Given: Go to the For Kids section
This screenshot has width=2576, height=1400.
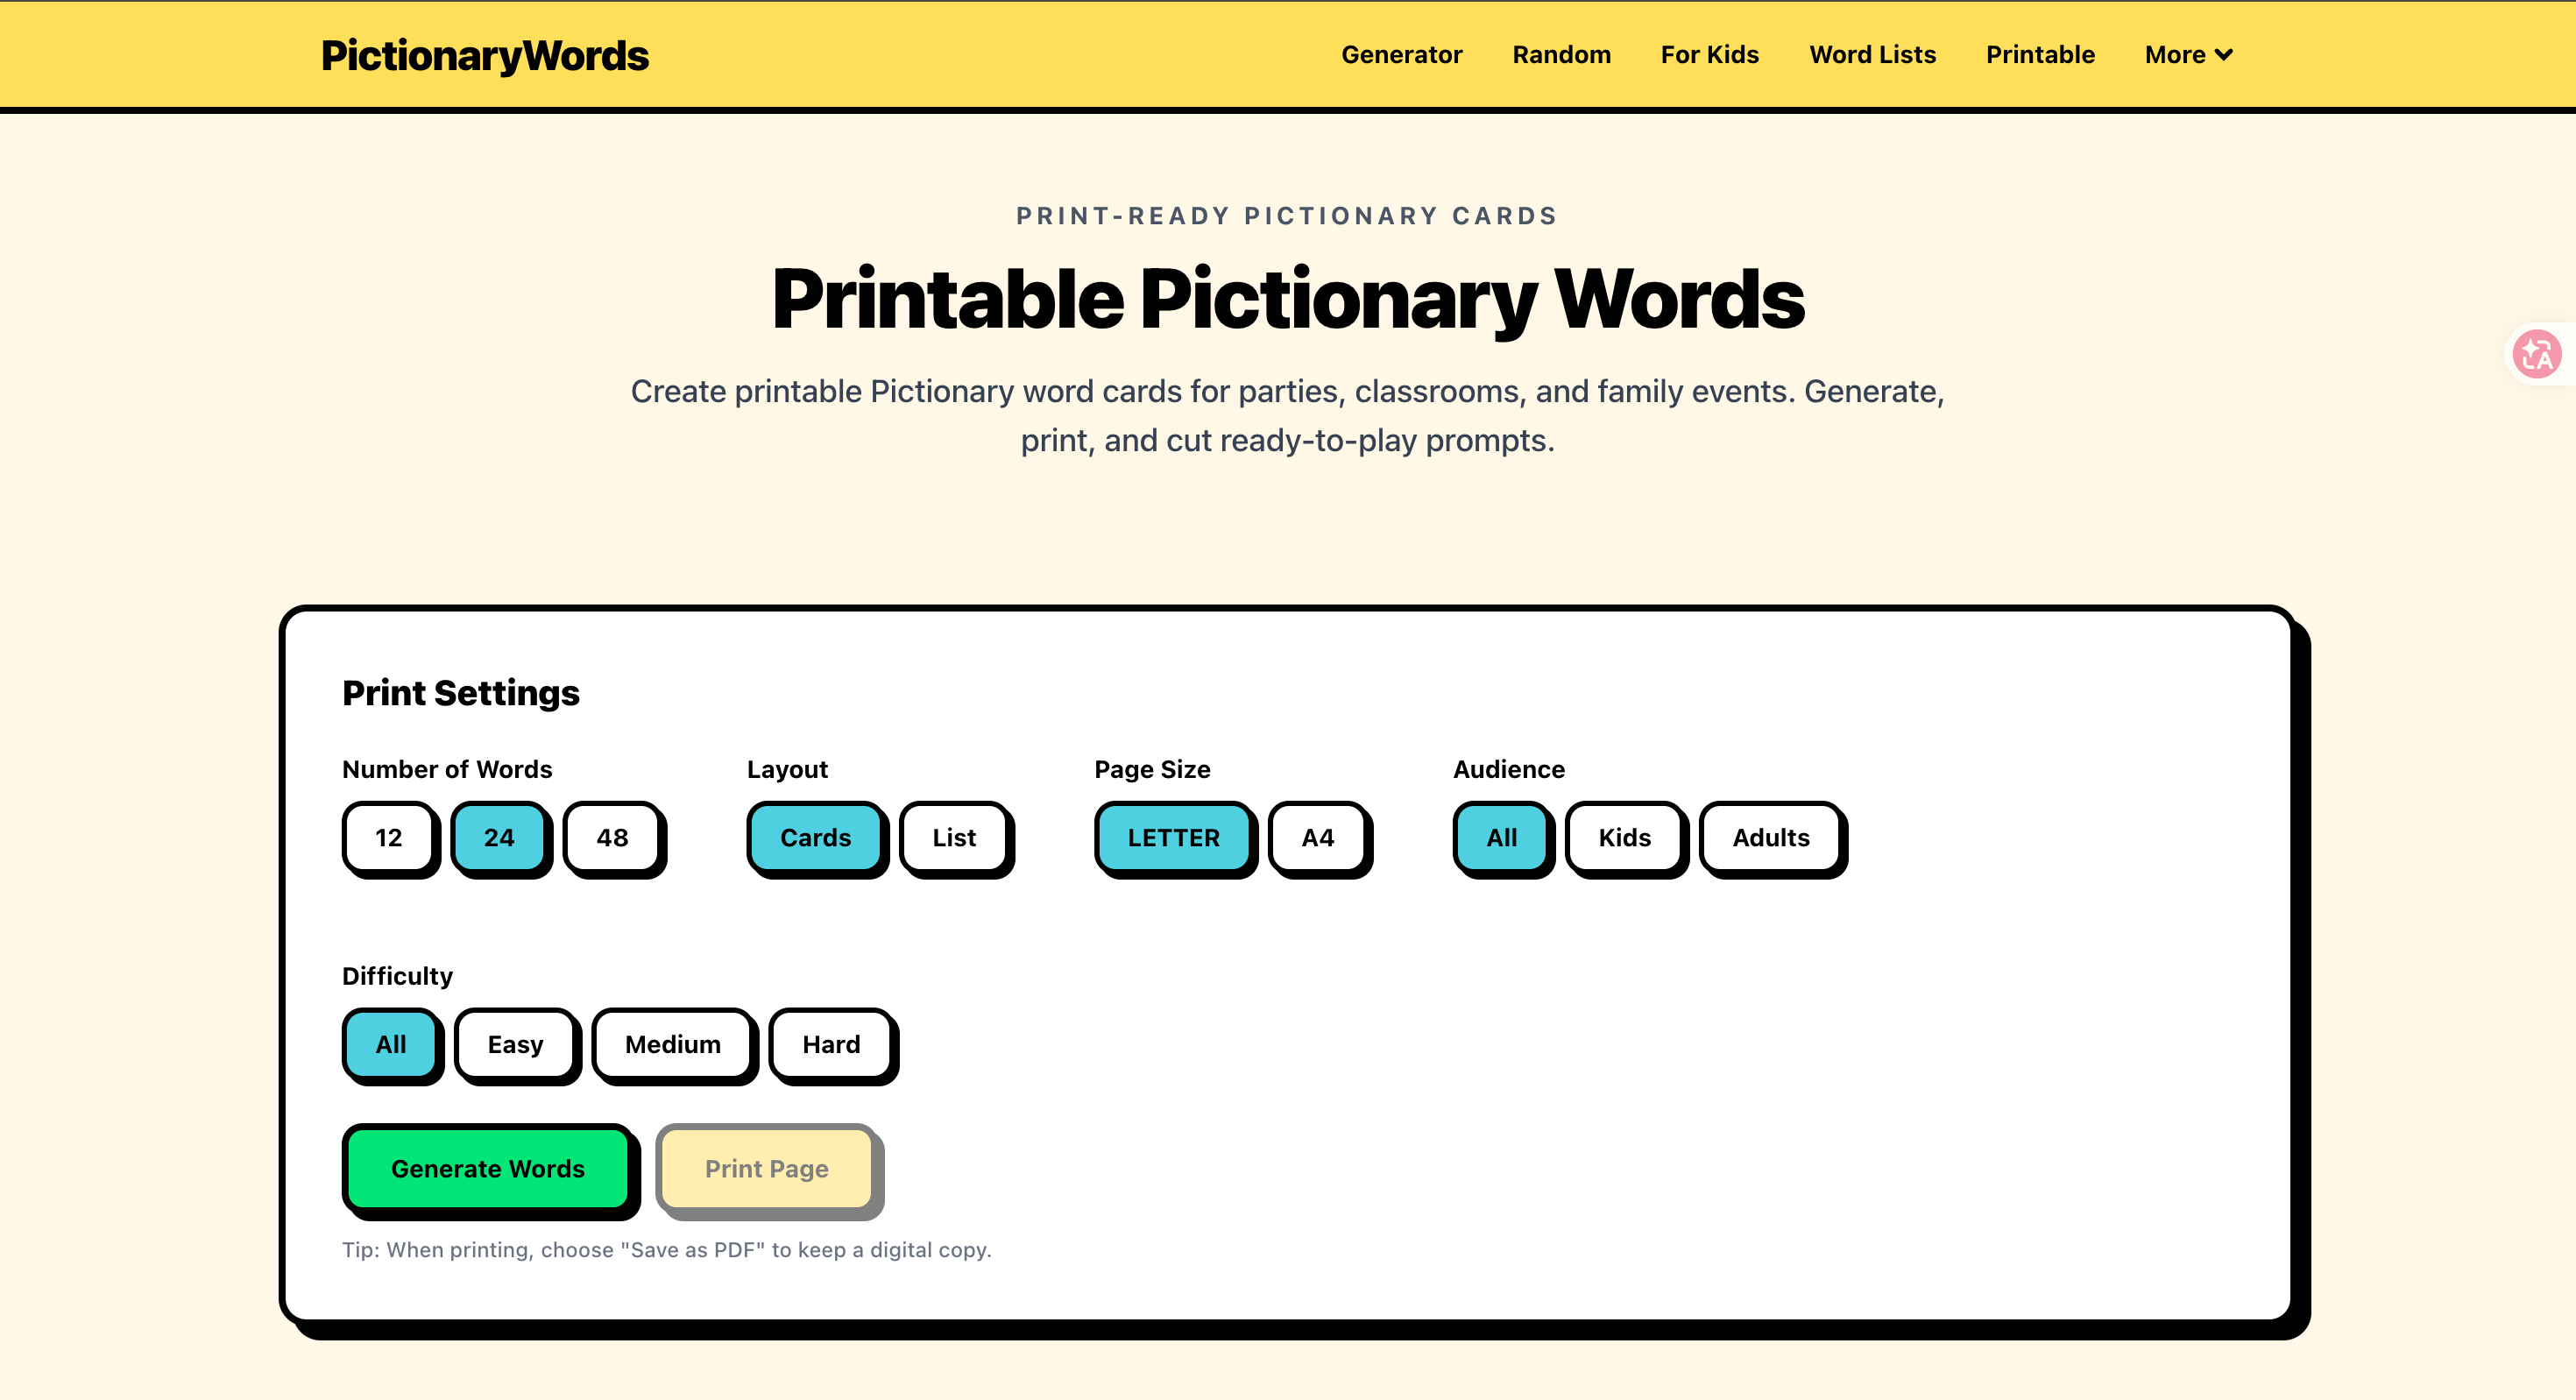Looking at the screenshot, I should click(x=1709, y=55).
